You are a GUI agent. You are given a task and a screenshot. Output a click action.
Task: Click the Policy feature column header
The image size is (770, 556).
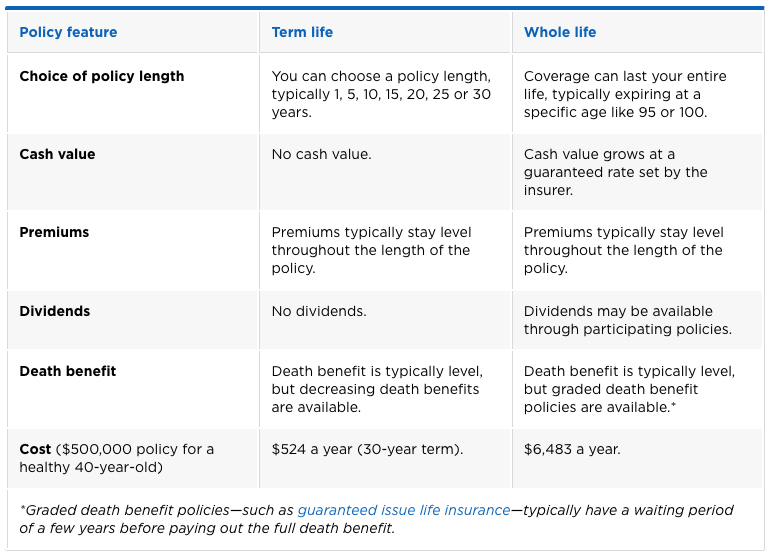coord(68,32)
